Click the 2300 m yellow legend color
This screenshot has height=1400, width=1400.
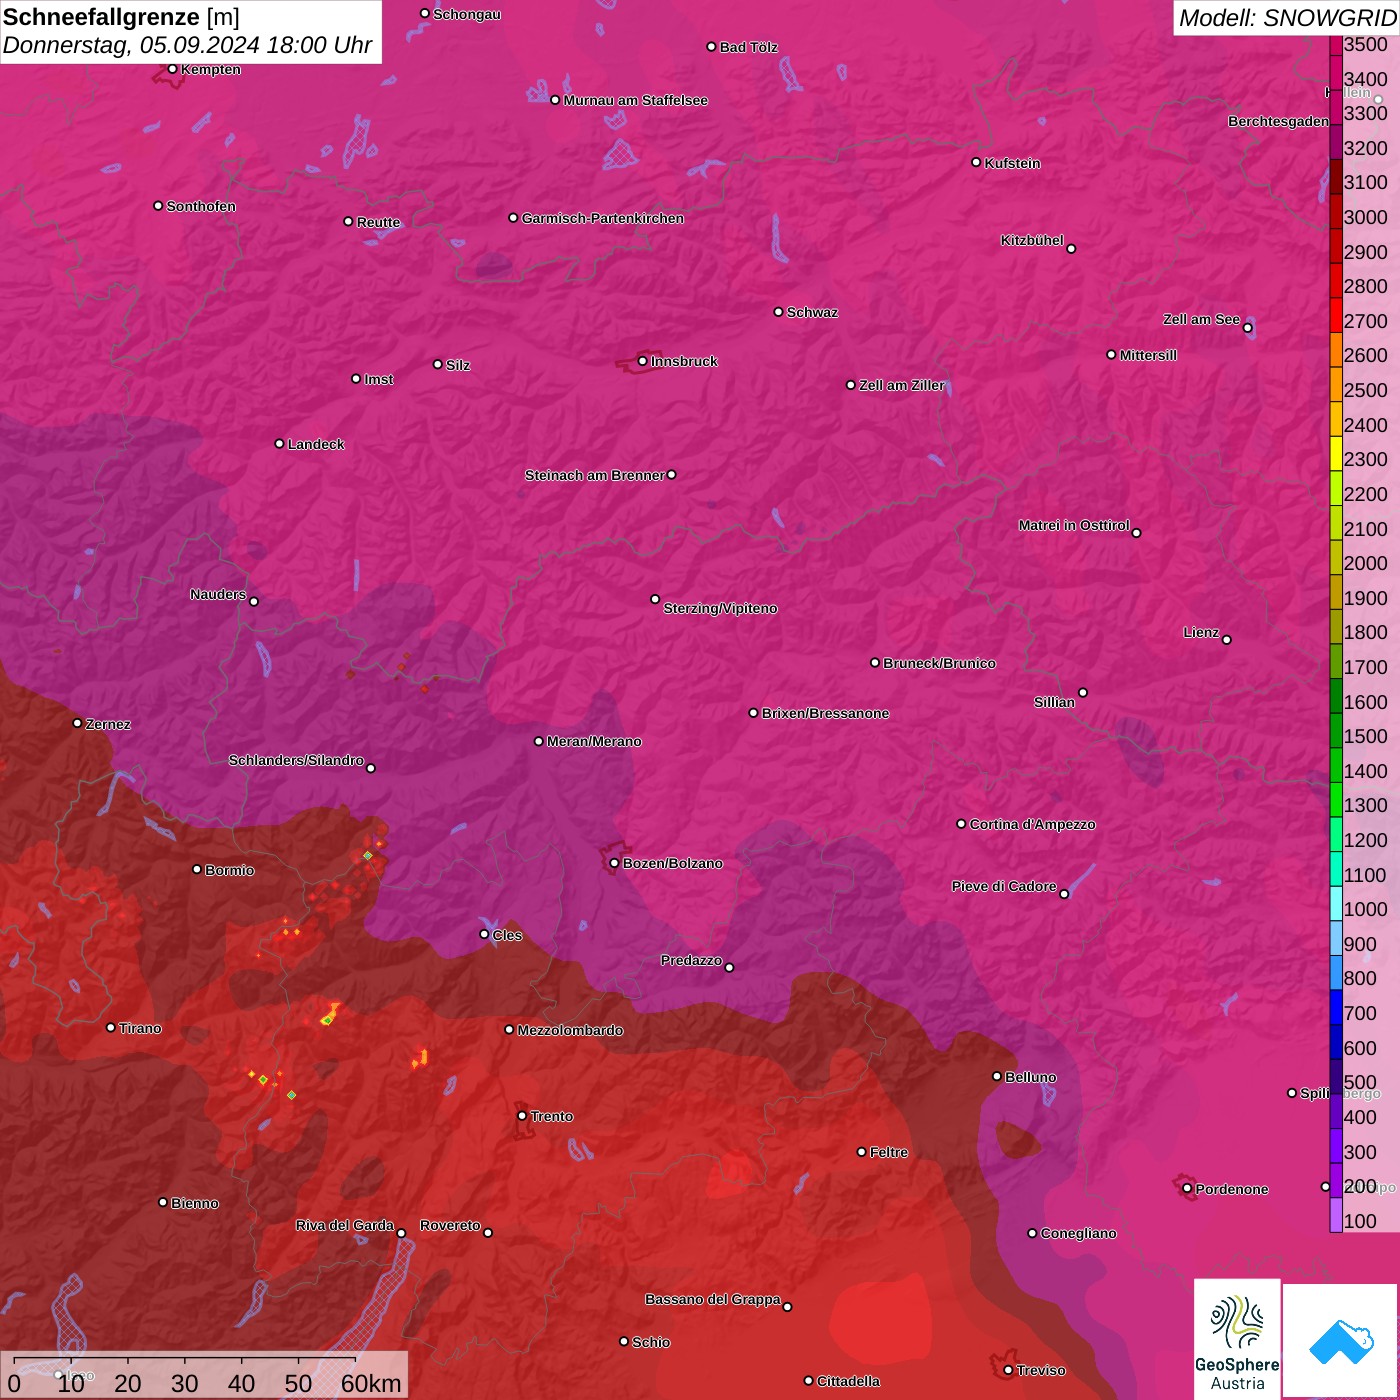[1336, 453]
